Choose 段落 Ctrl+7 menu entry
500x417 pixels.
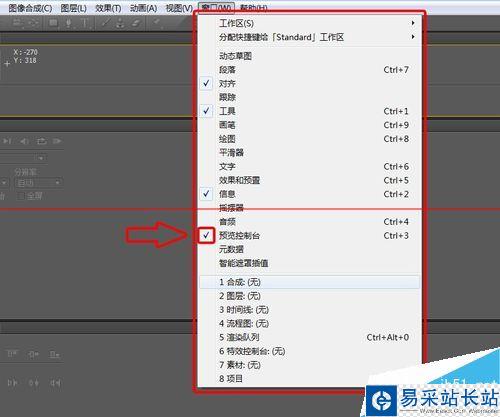(x=310, y=70)
